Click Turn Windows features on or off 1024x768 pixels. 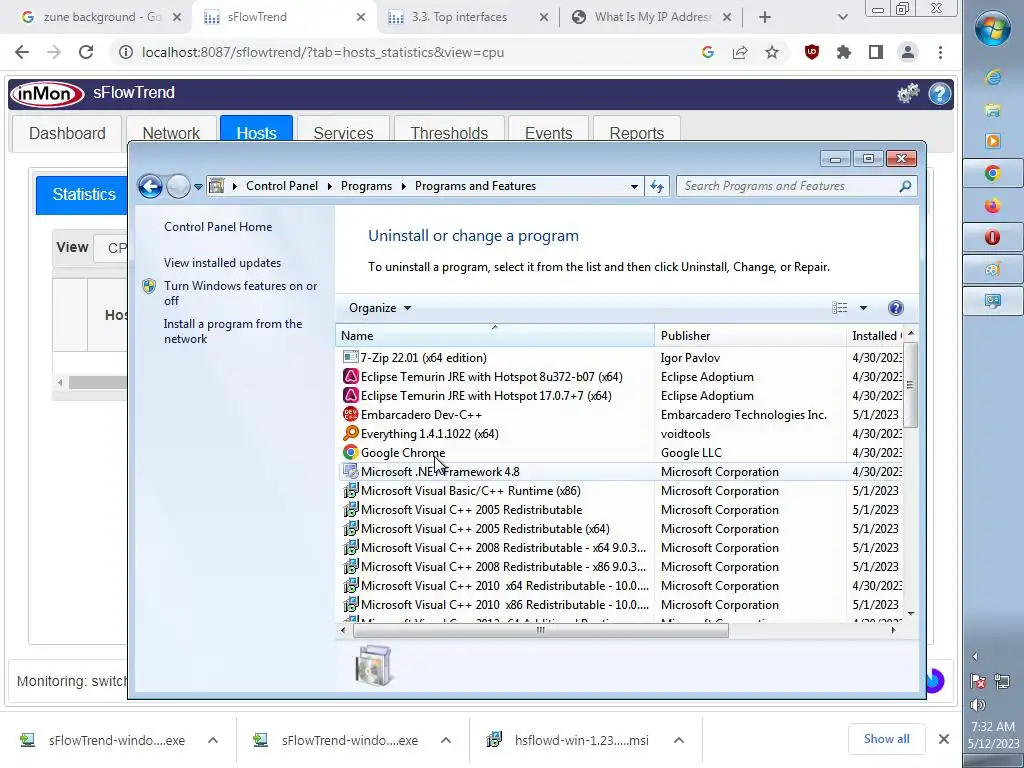(240, 293)
